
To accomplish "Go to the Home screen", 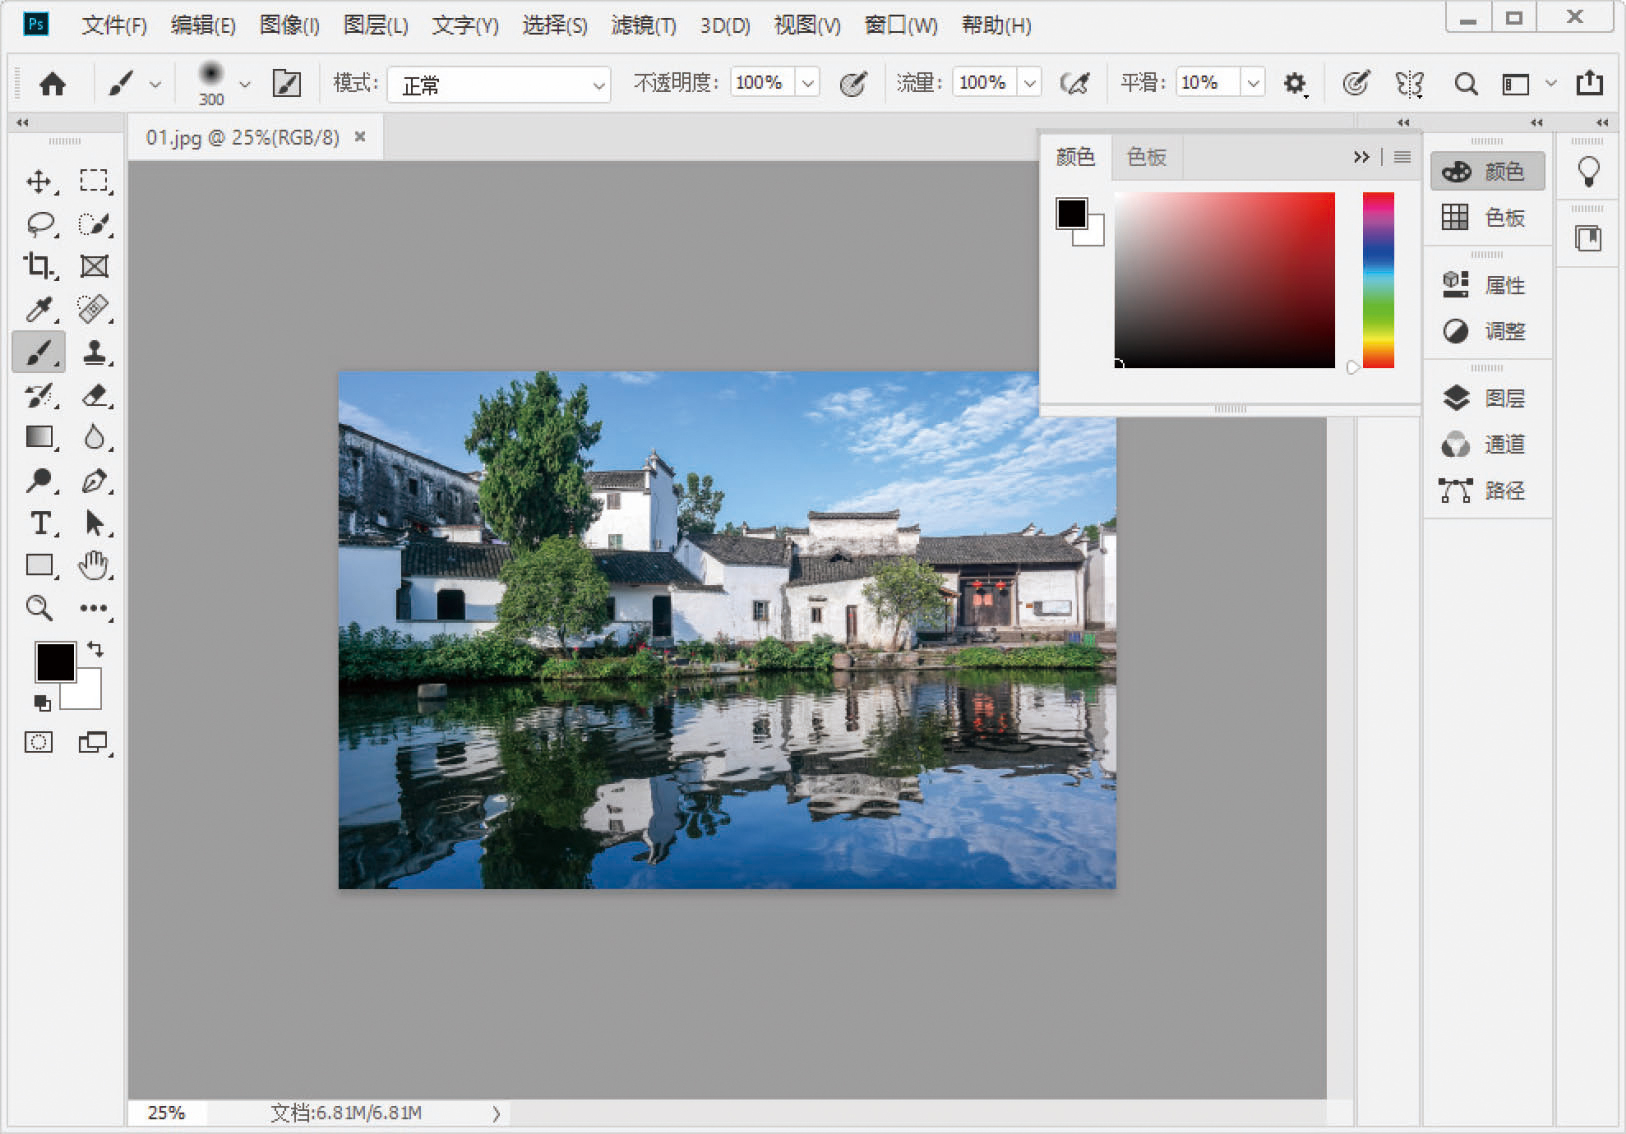I will point(52,84).
